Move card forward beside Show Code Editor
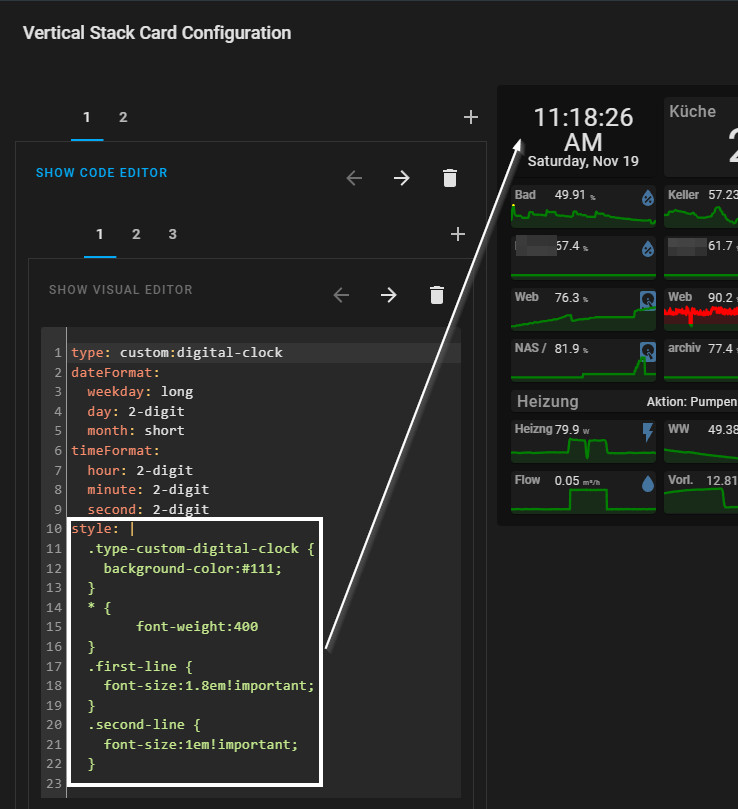The height and width of the screenshot is (809, 738). point(401,178)
